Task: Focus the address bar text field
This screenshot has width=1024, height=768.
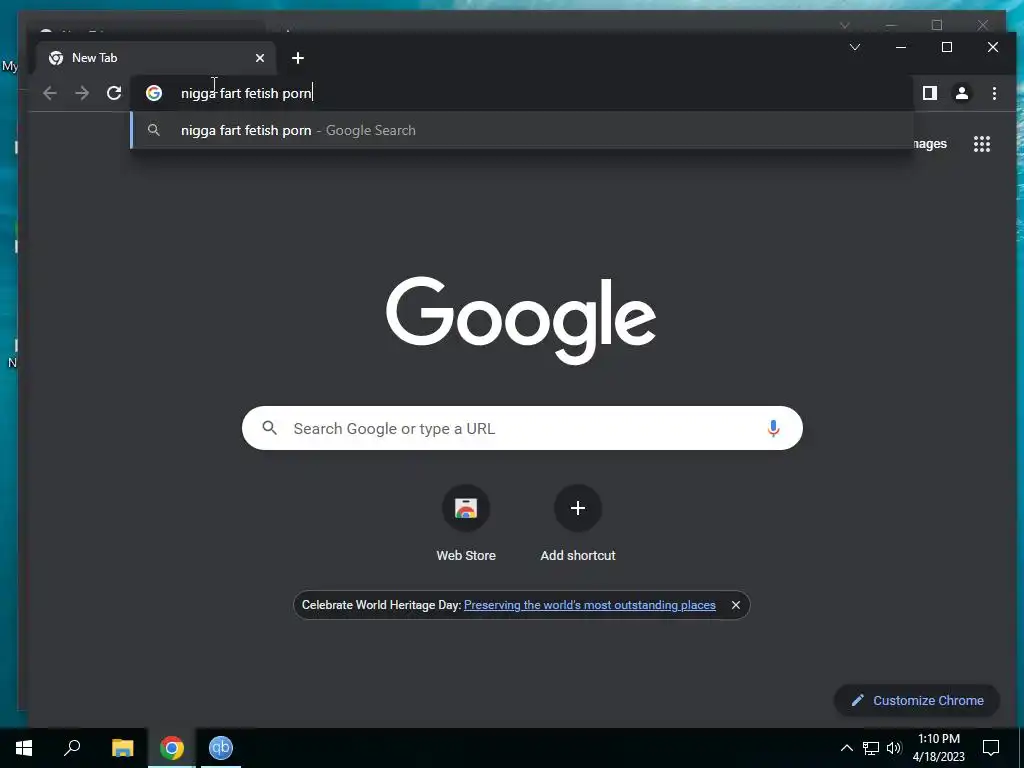Action: pos(522,93)
